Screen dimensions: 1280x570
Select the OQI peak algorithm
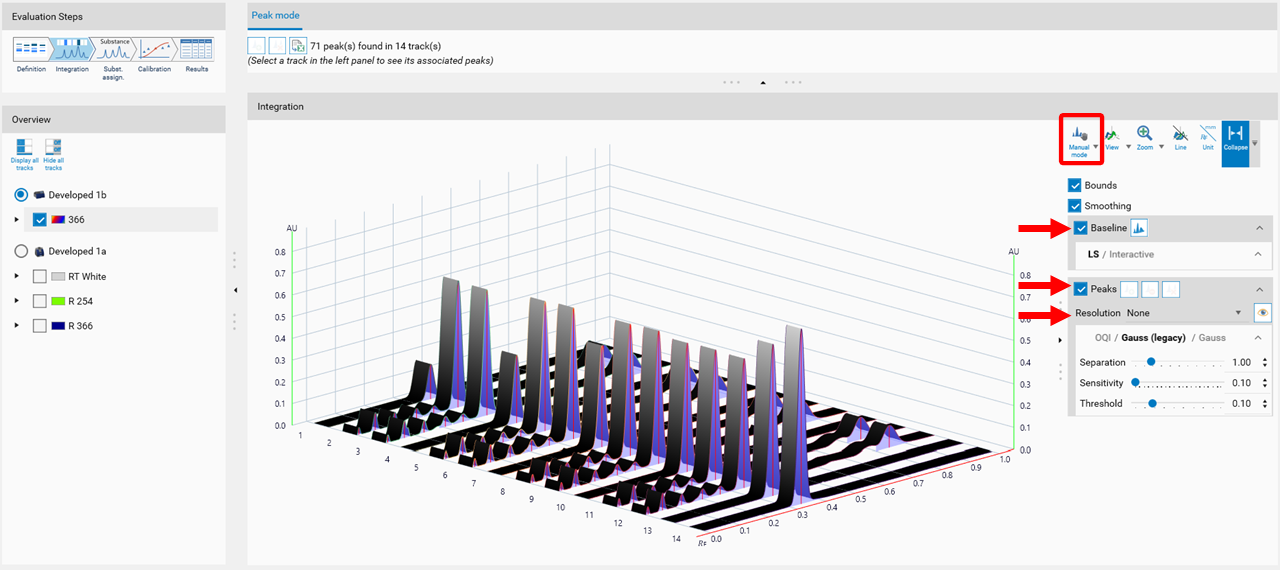(1104, 338)
